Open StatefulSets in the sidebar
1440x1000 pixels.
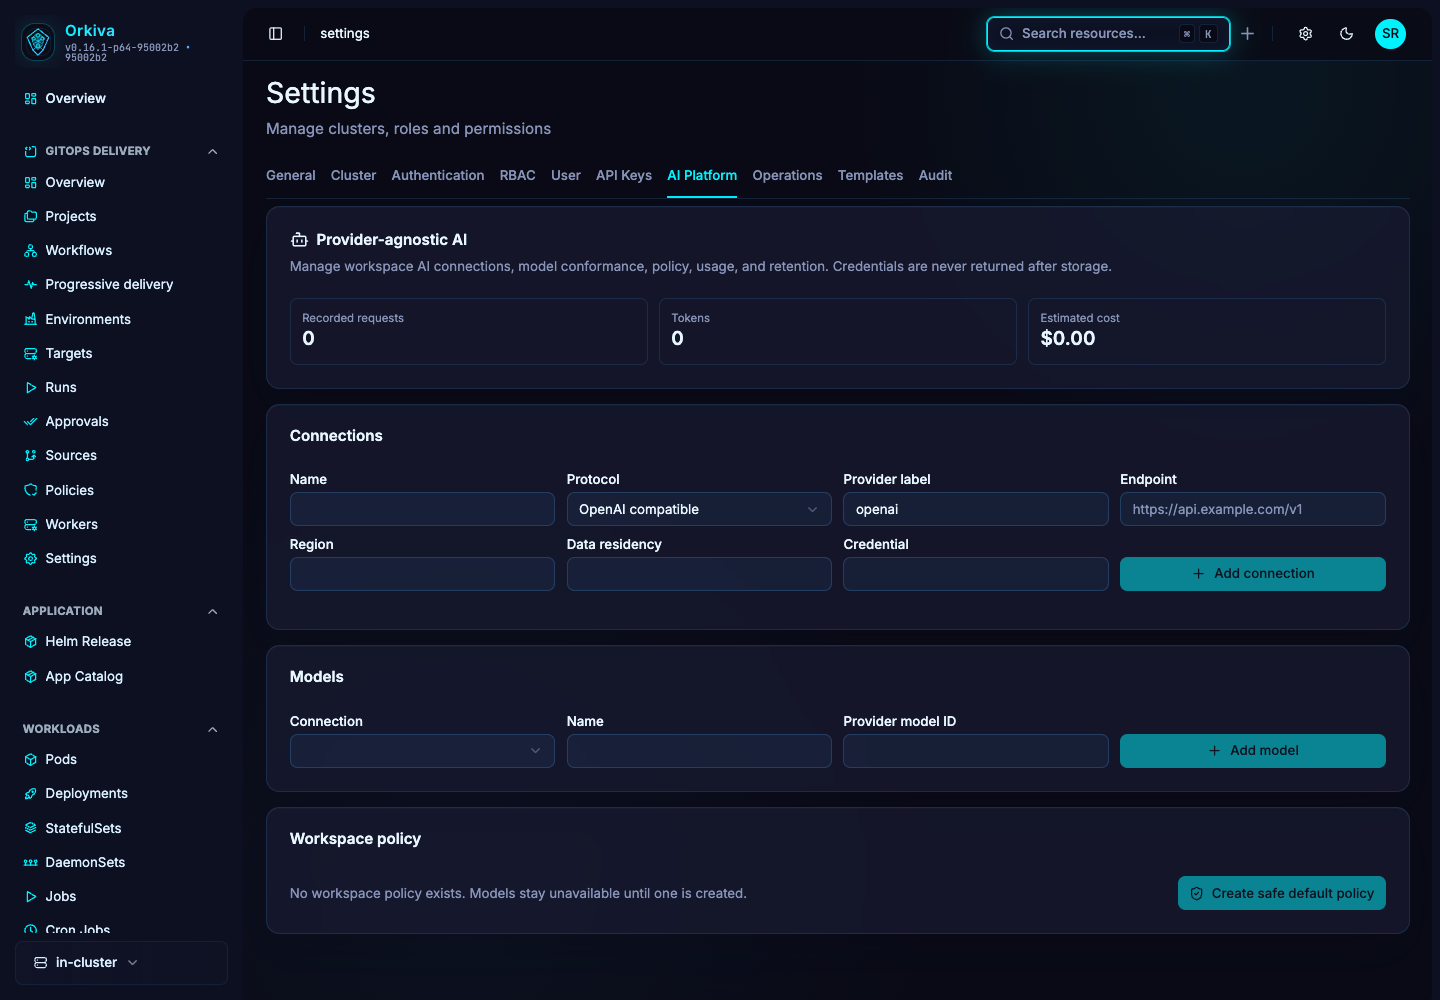(83, 829)
